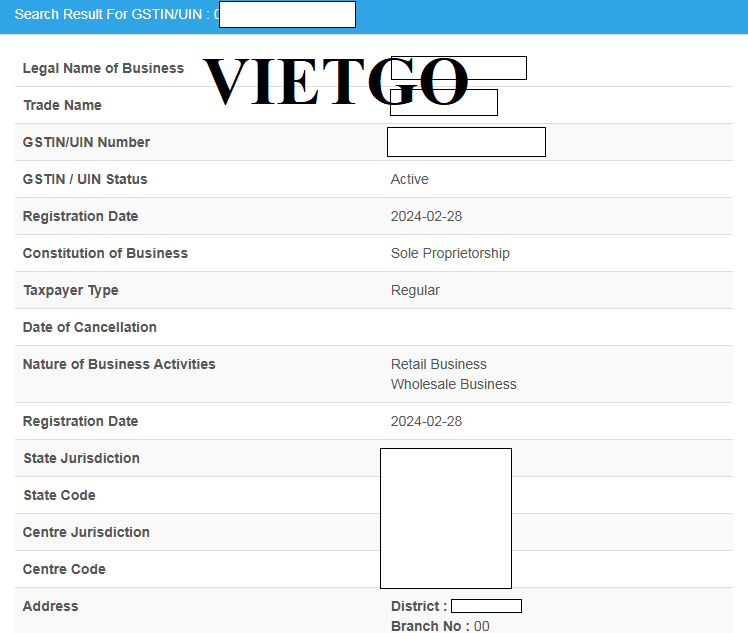Click the Constitution of Business label
This screenshot has width=748, height=633.
pyautogui.click(x=105, y=253)
